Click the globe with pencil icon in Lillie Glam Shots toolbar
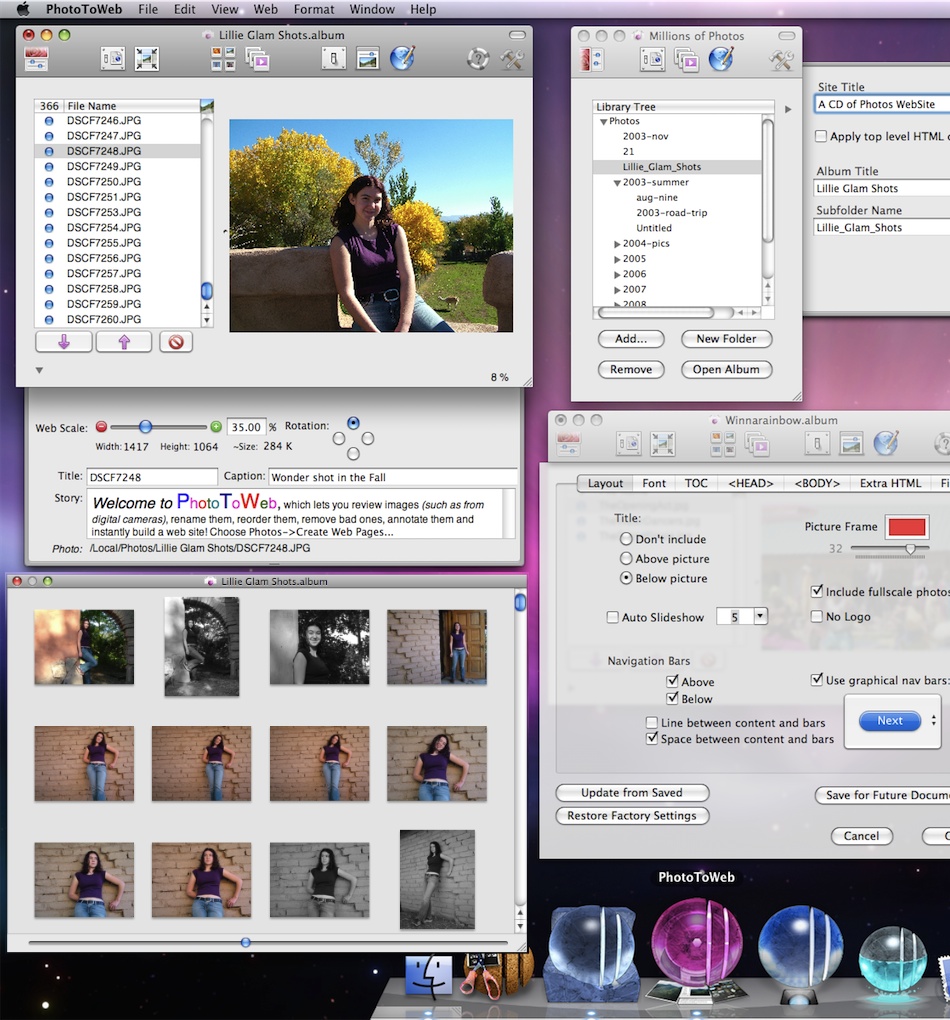950x1020 pixels. click(402, 59)
